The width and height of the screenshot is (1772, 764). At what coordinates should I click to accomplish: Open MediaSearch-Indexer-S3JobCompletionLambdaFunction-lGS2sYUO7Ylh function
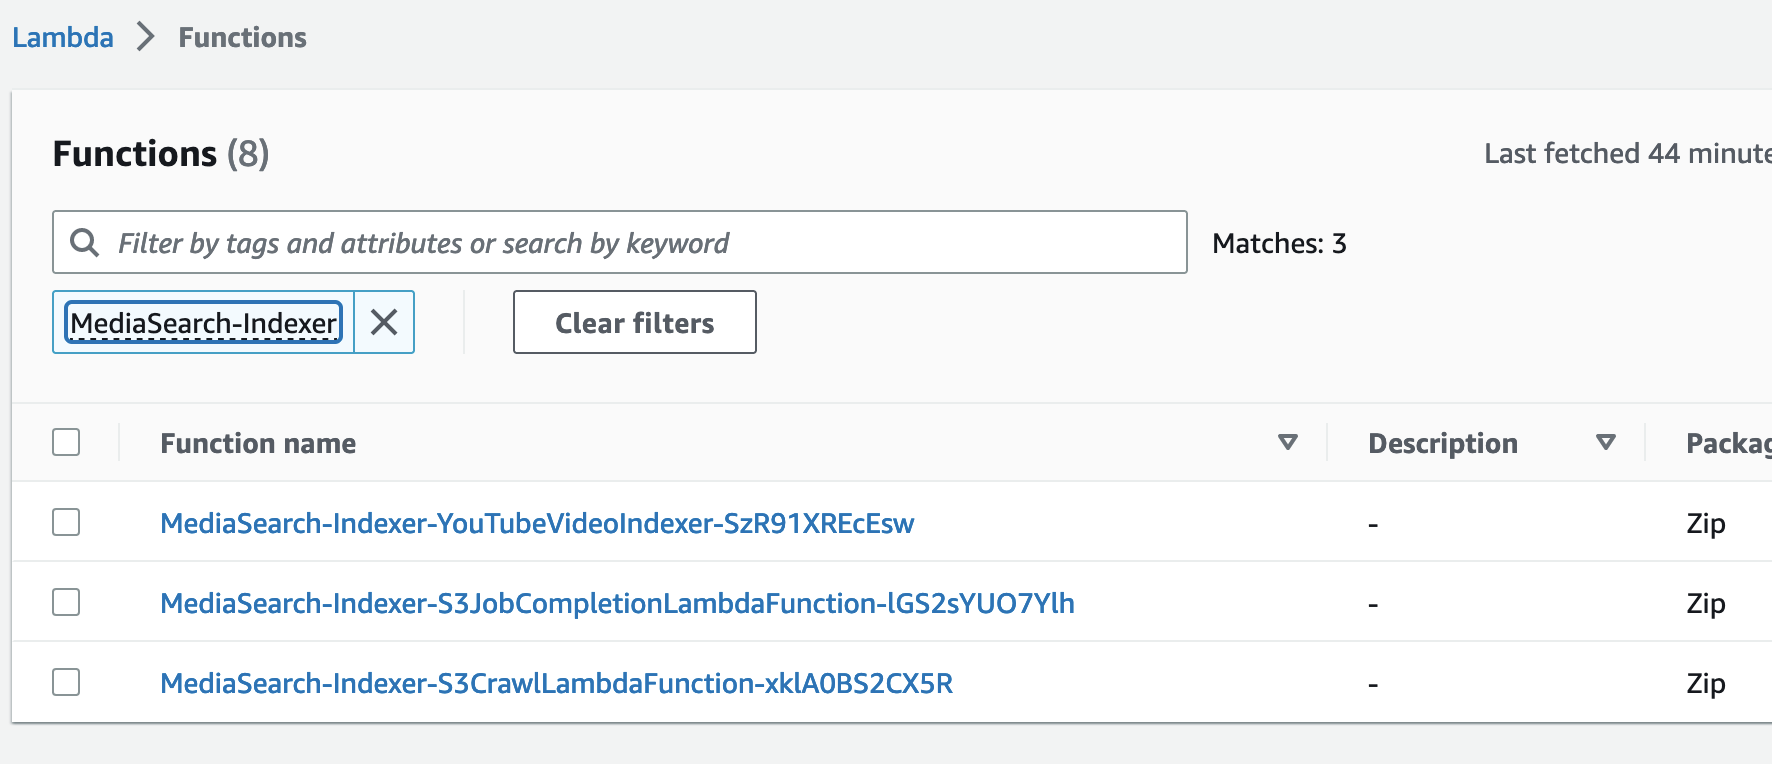click(617, 603)
